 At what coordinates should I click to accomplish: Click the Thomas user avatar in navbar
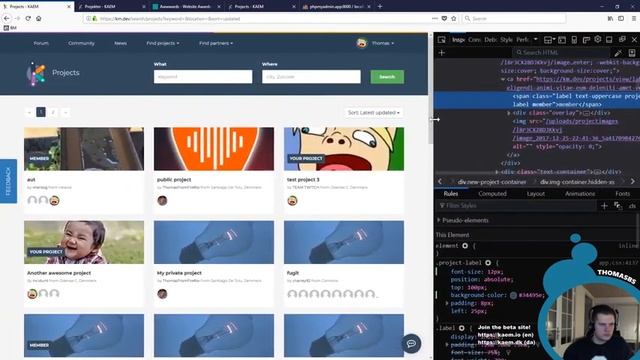[x=362, y=43]
